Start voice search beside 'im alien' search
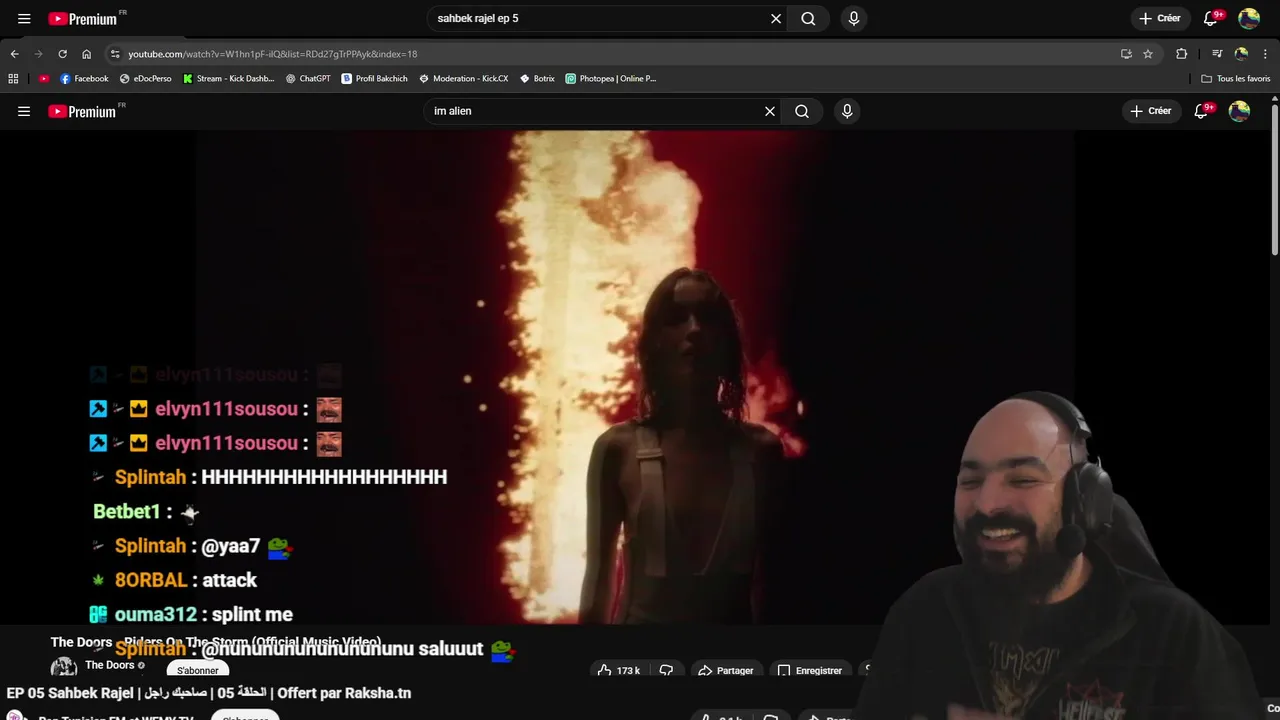Viewport: 1280px width, 720px height. (847, 111)
